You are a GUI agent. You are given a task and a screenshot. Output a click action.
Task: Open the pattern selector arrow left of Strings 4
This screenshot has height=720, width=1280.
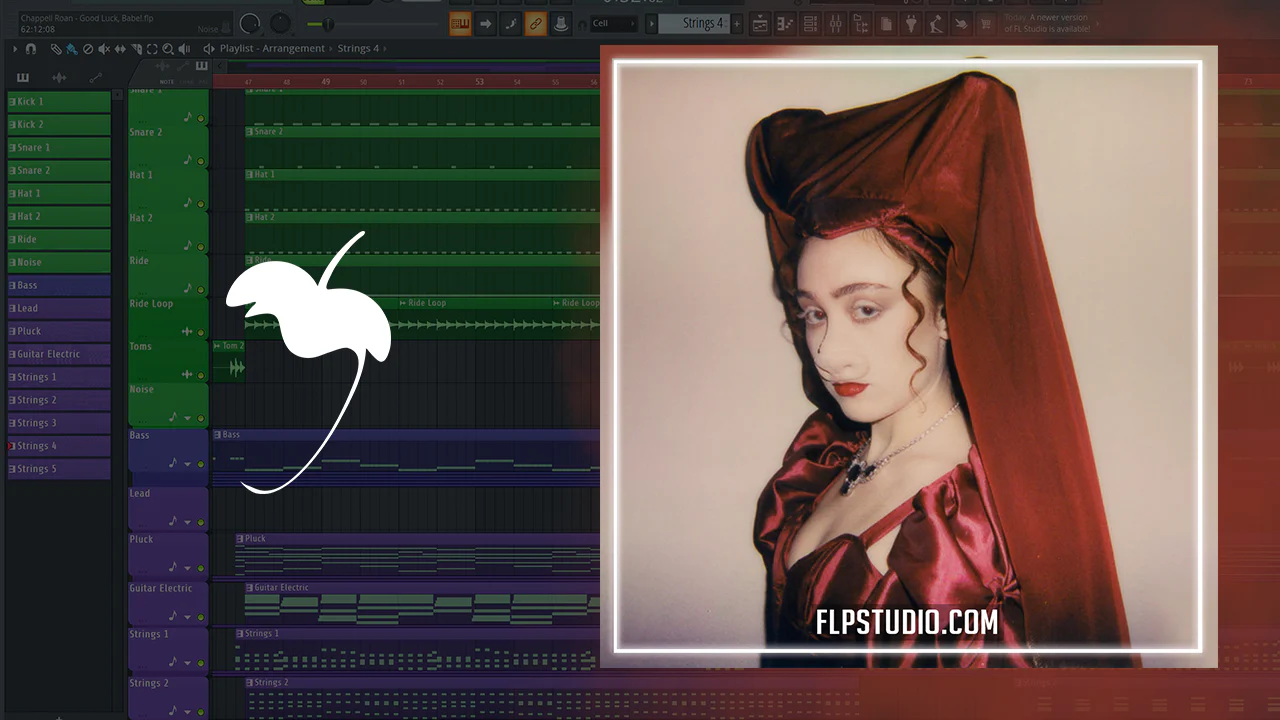click(651, 23)
